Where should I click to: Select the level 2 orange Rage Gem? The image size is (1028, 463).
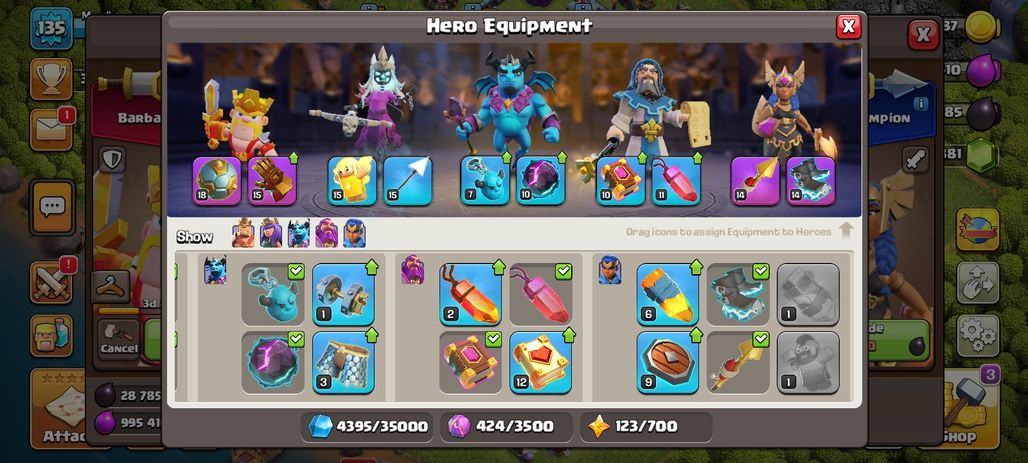point(470,294)
